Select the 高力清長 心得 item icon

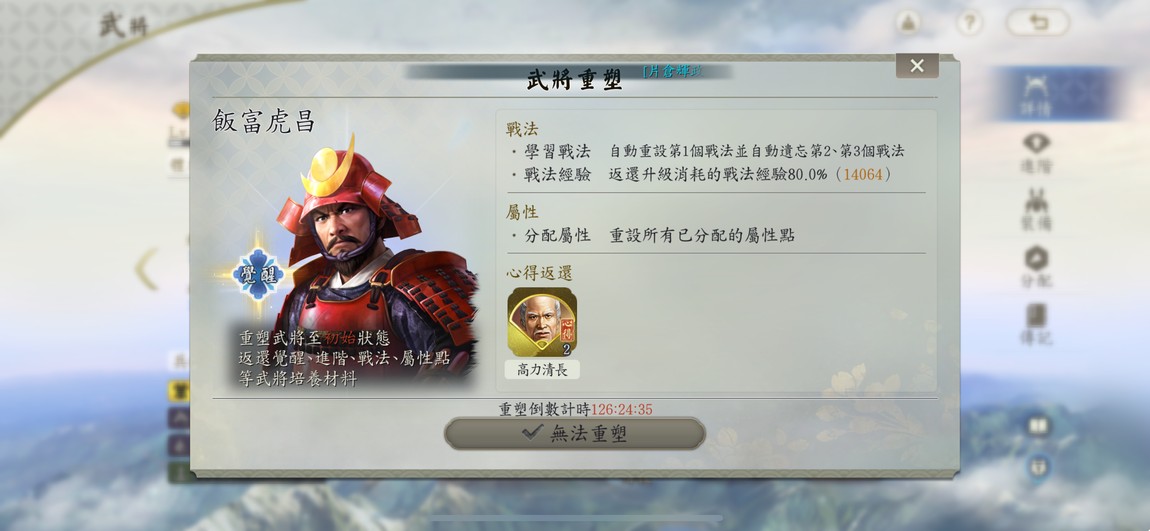[542, 322]
